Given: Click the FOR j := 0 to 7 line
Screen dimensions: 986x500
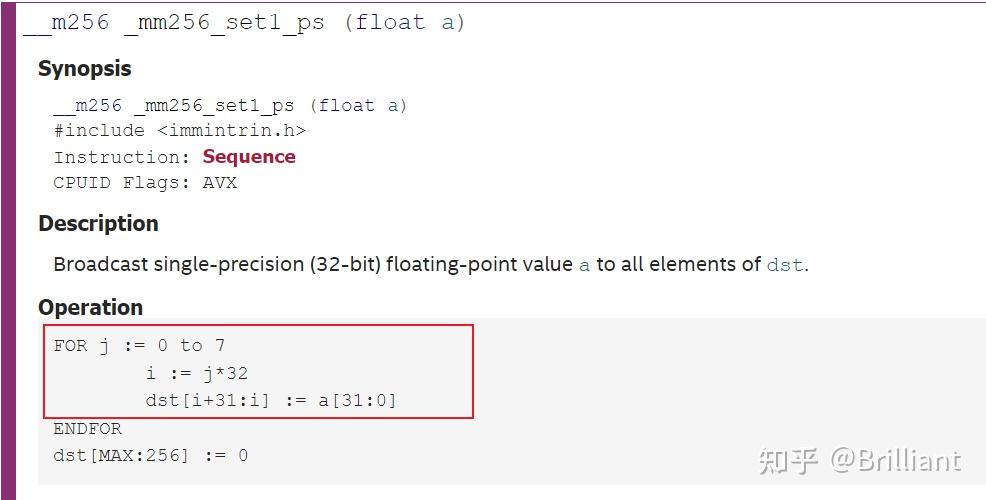Looking at the screenshot, I should 139,345.
